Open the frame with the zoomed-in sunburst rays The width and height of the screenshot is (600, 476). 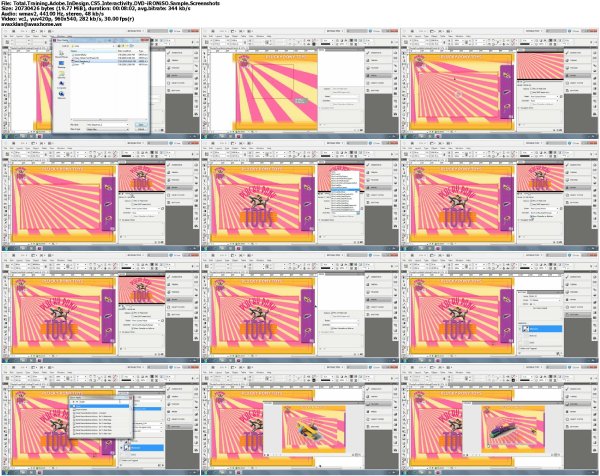point(300,83)
